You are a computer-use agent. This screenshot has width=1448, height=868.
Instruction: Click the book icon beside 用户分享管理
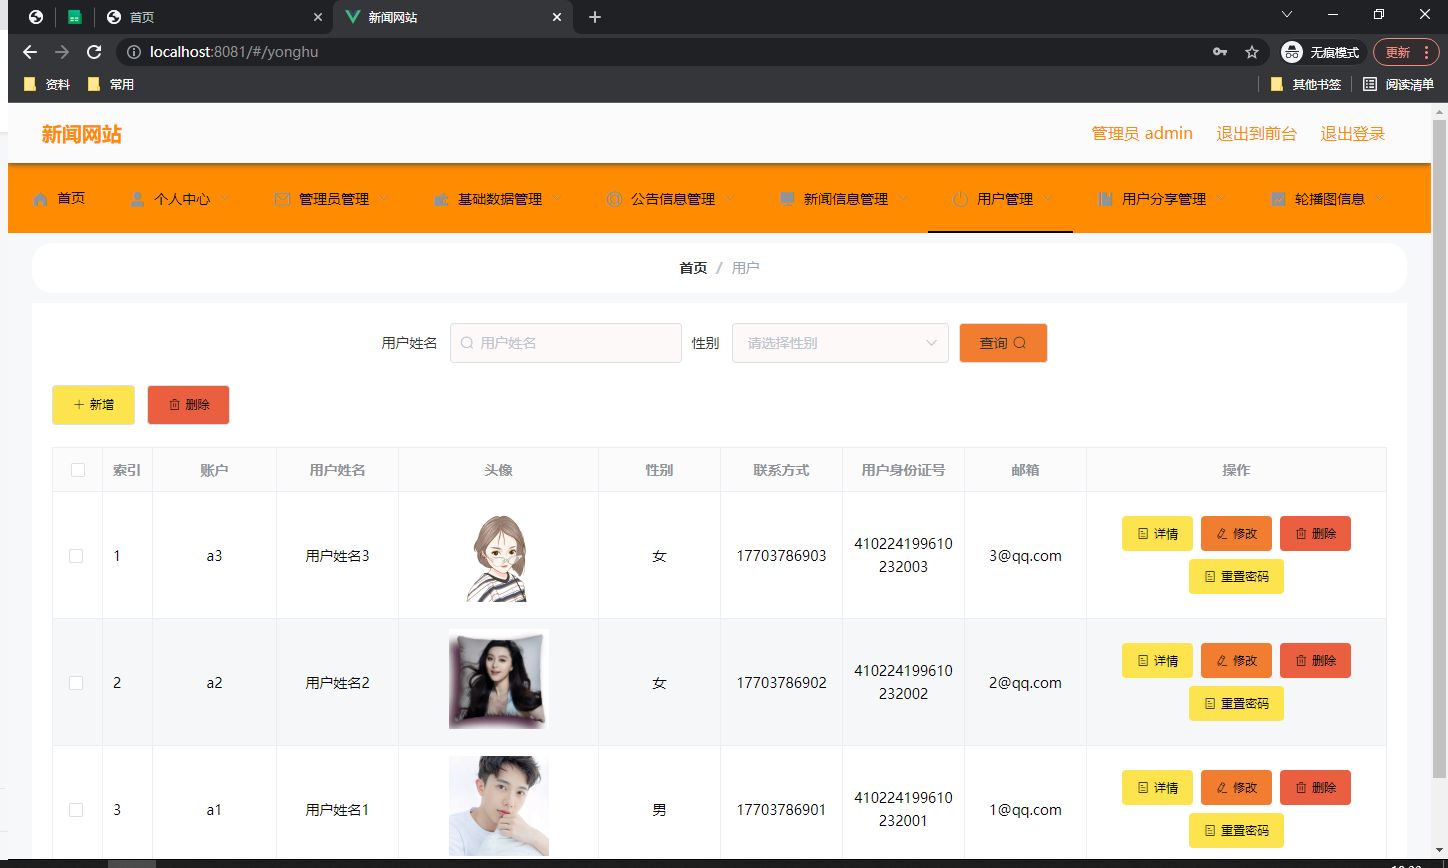[x=1105, y=199]
